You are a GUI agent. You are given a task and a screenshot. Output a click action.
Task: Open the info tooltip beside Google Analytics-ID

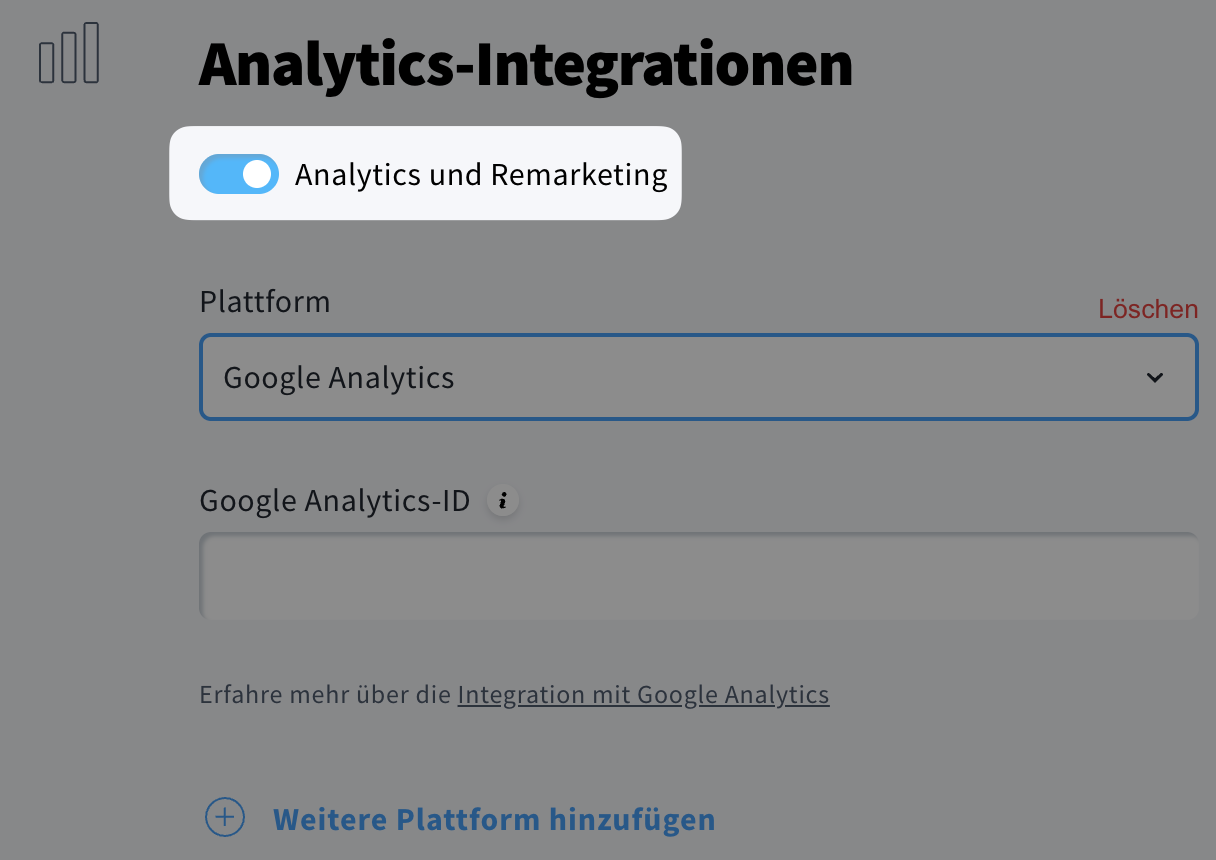(503, 500)
